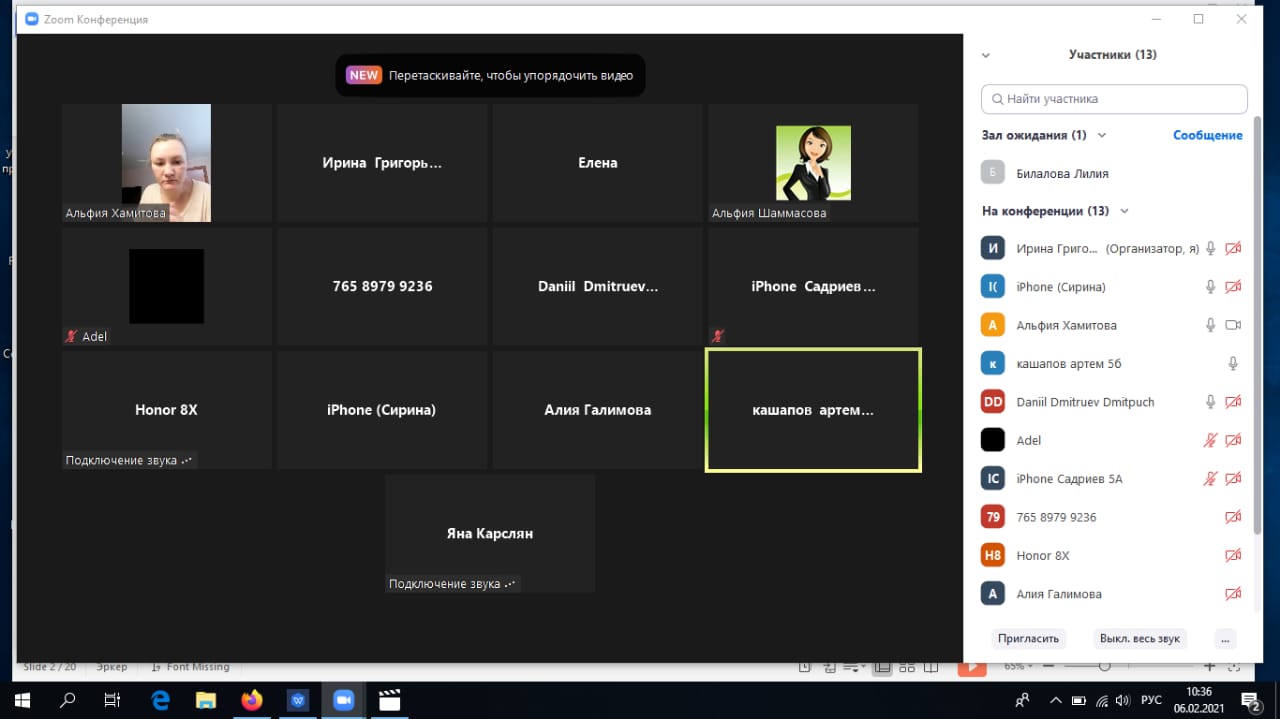Click iPhone Садриев 5А crossed-out camera icon
Screen dimensions: 1280x719
click(x=1233, y=479)
